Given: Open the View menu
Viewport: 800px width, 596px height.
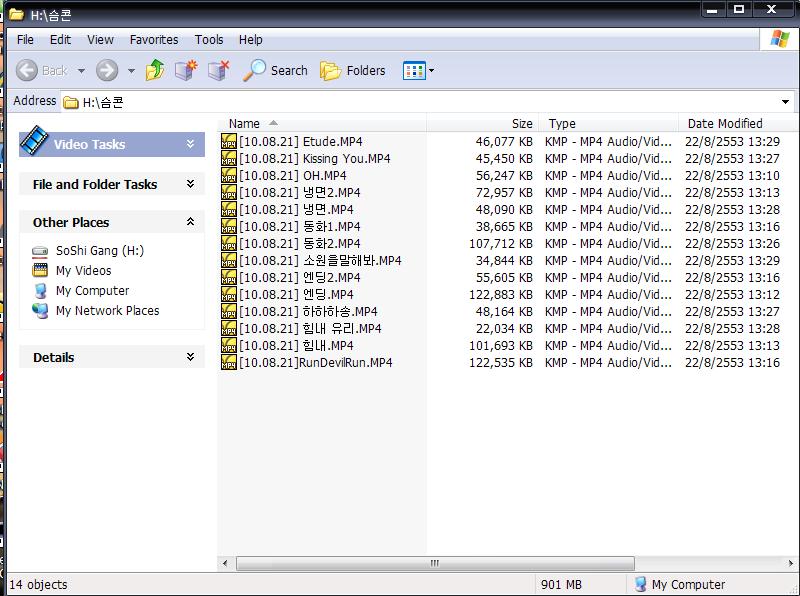Looking at the screenshot, I should coord(100,40).
